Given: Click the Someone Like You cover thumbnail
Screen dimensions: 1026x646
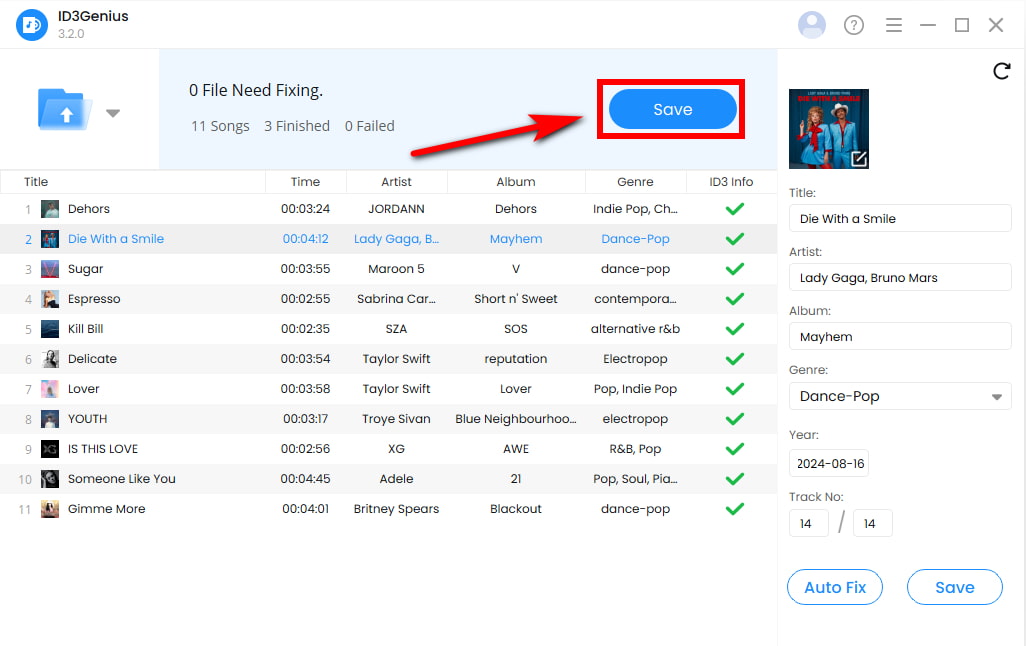Looking at the screenshot, I should coord(50,479).
